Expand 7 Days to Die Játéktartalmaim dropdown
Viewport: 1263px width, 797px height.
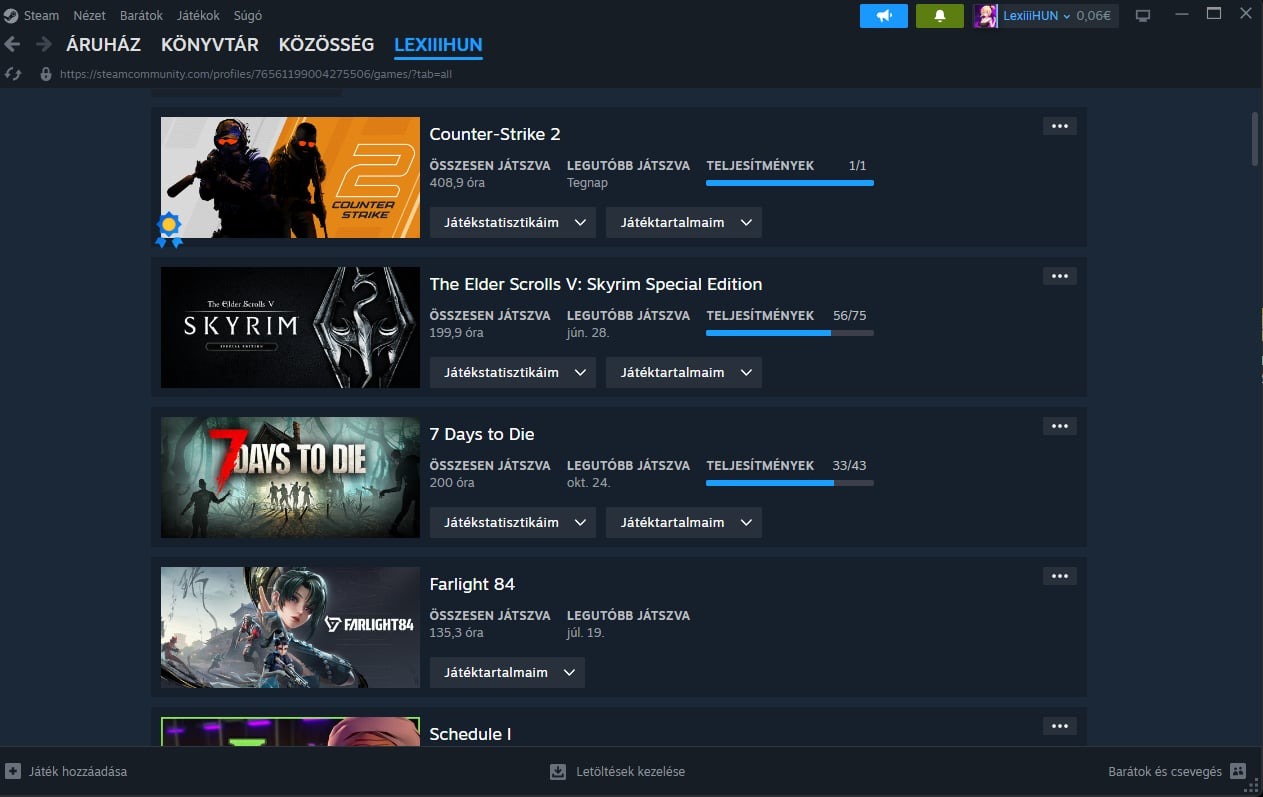684,522
